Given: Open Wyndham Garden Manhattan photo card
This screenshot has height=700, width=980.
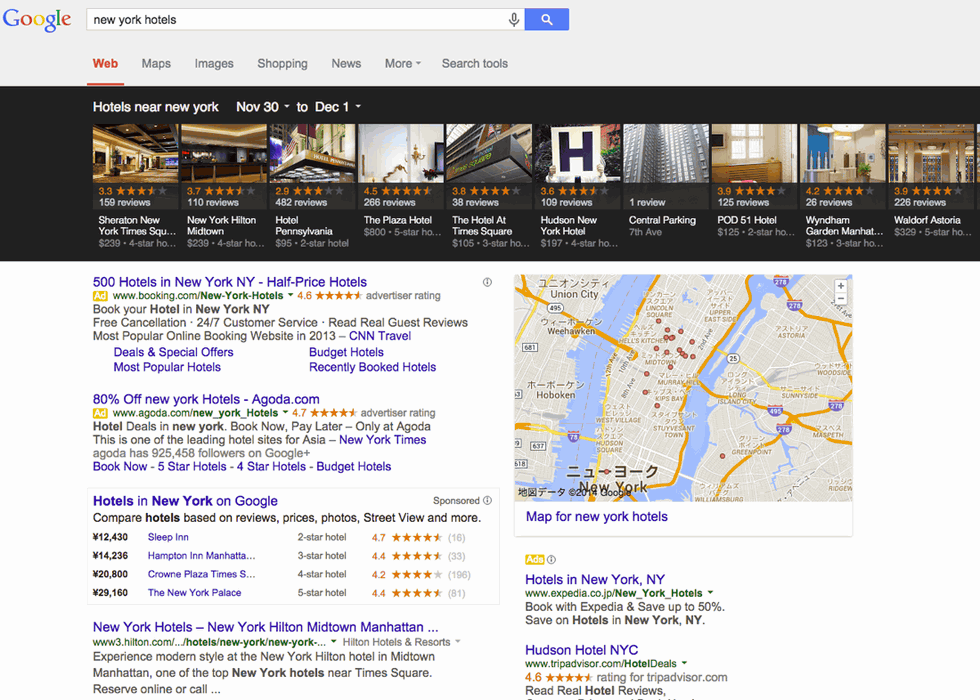Looking at the screenshot, I should [x=842, y=153].
